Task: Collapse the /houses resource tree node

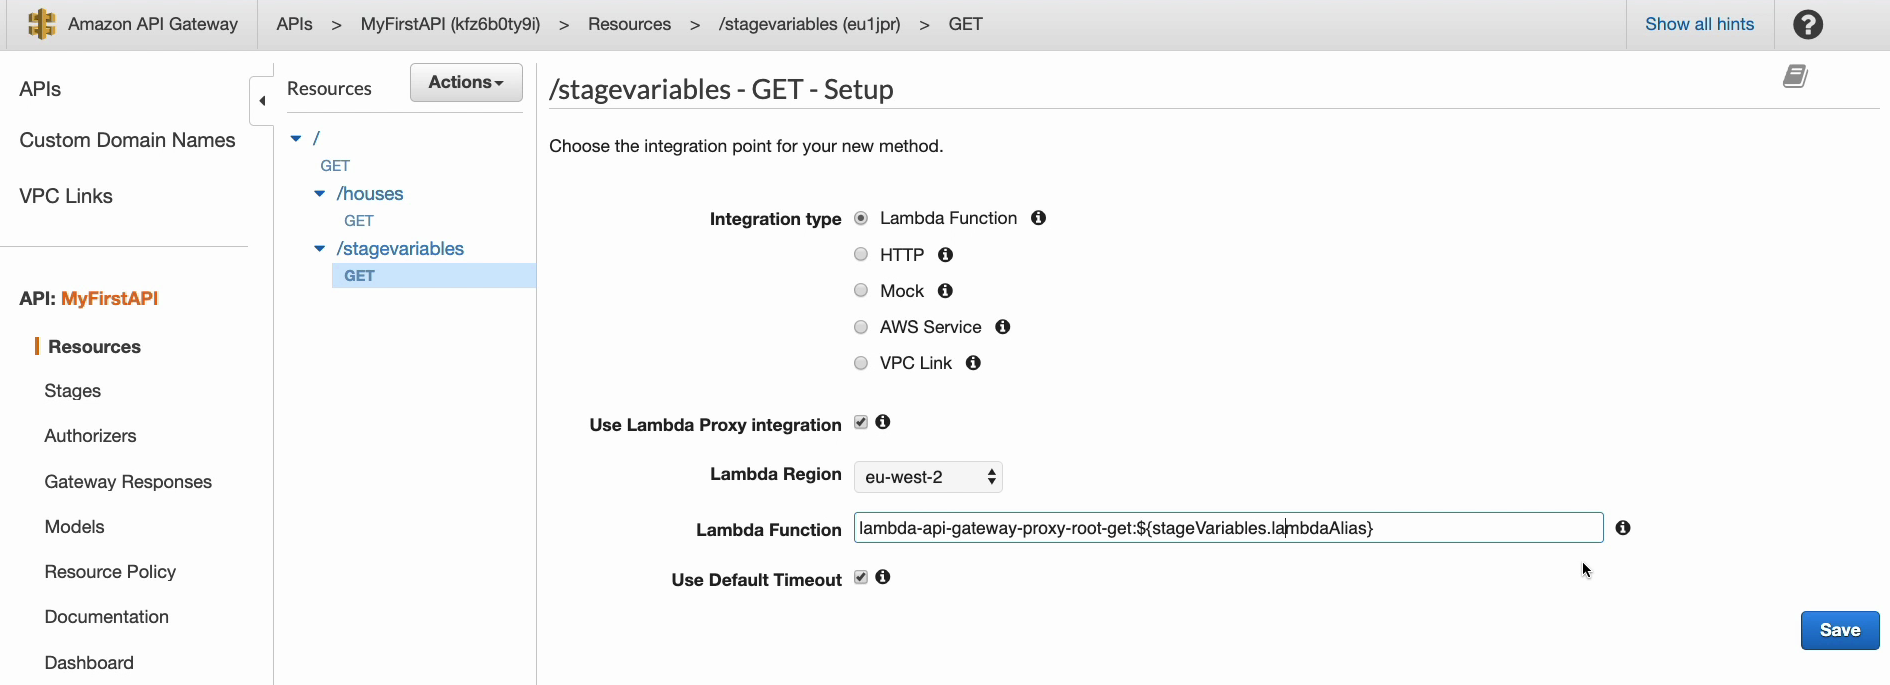Action: point(320,194)
